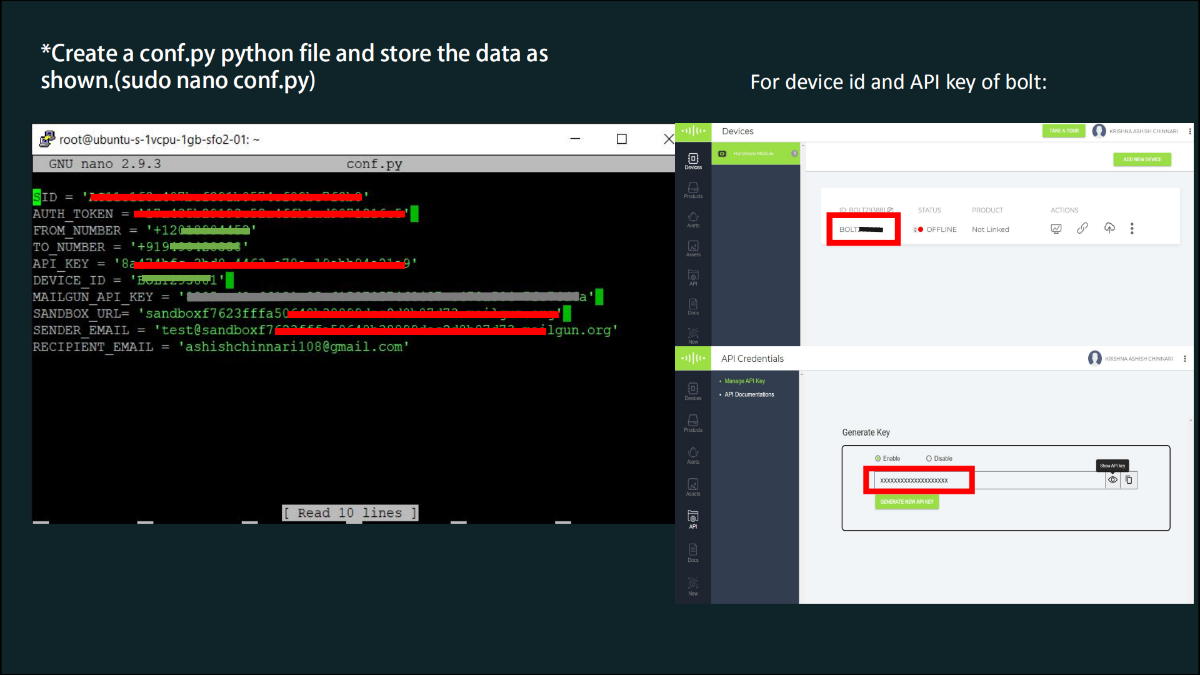Click the TO_NUMBER line in nano

(x=140, y=246)
